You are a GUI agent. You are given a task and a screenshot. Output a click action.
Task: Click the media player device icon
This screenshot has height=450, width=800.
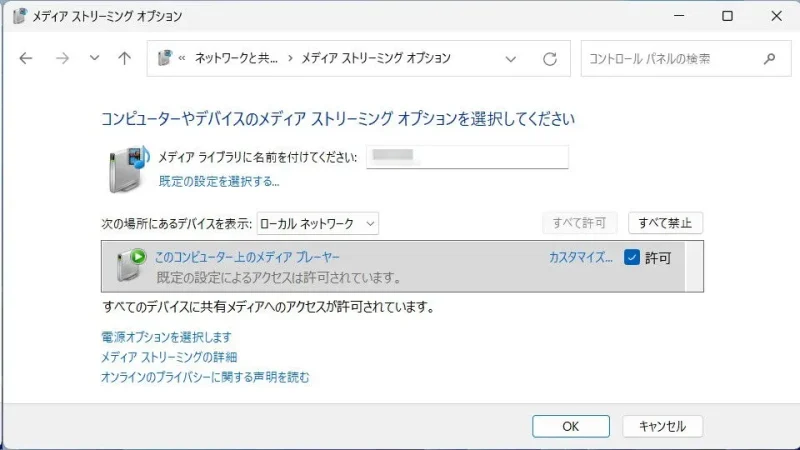[x=131, y=265]
